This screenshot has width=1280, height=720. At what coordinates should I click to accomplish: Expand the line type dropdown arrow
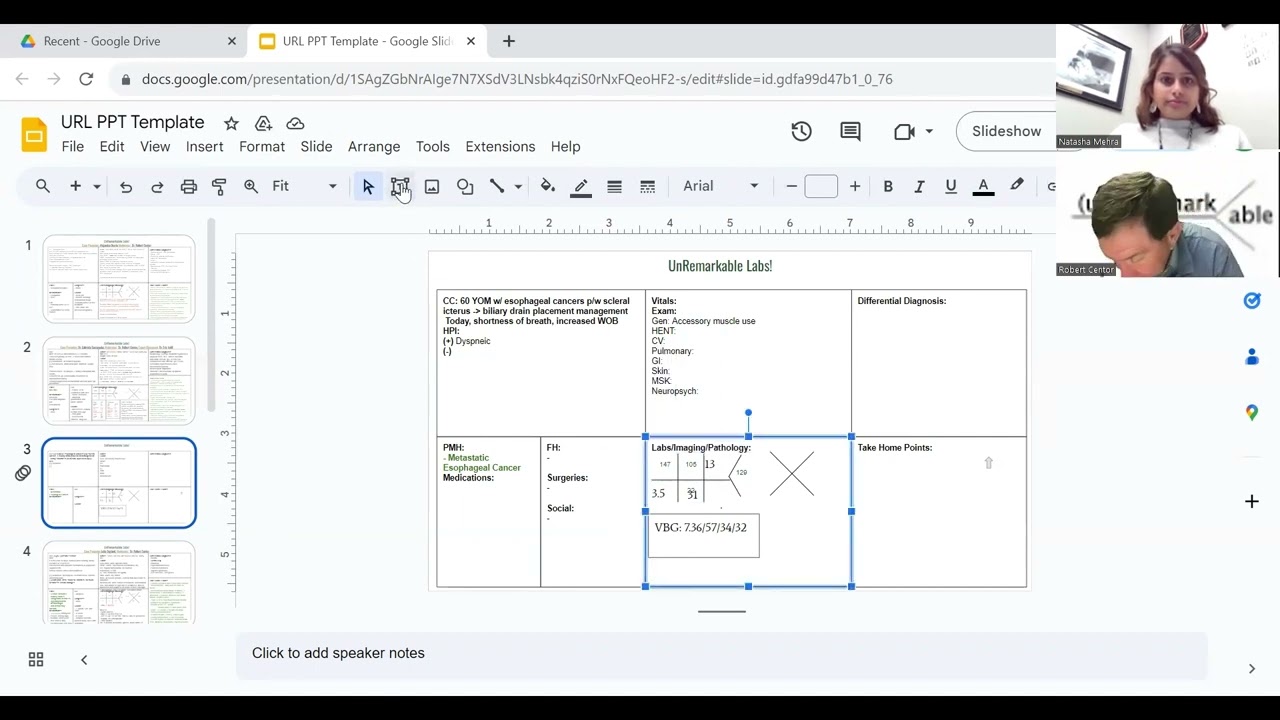(x=518, y=186)
